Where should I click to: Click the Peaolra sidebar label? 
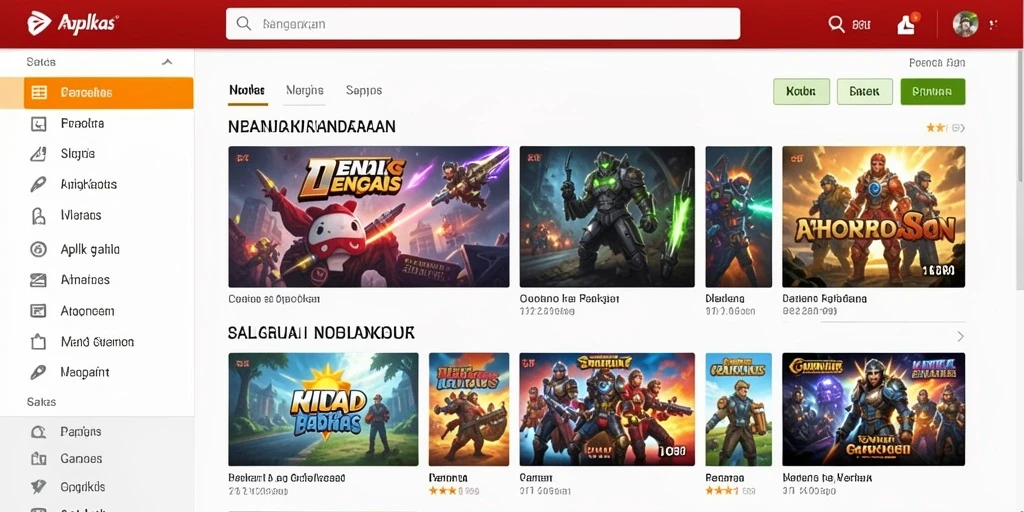coord(82,123)
